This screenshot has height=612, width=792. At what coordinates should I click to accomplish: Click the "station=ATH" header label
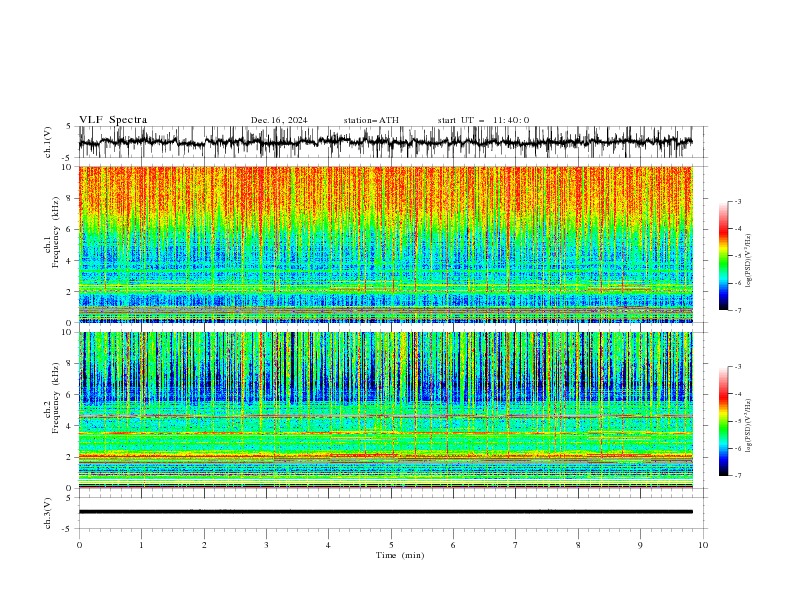click(371, 120)
